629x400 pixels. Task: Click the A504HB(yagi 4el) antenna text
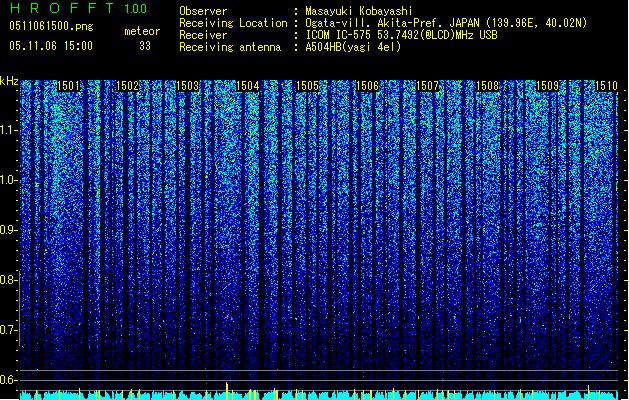click(x=353, y=47)
